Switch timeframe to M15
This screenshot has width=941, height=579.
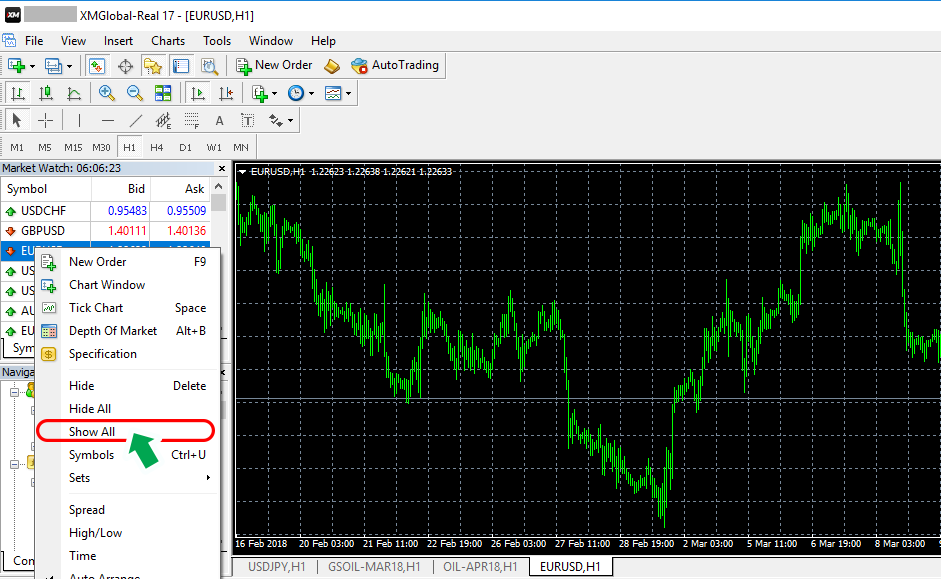click(x=73, y=148)
